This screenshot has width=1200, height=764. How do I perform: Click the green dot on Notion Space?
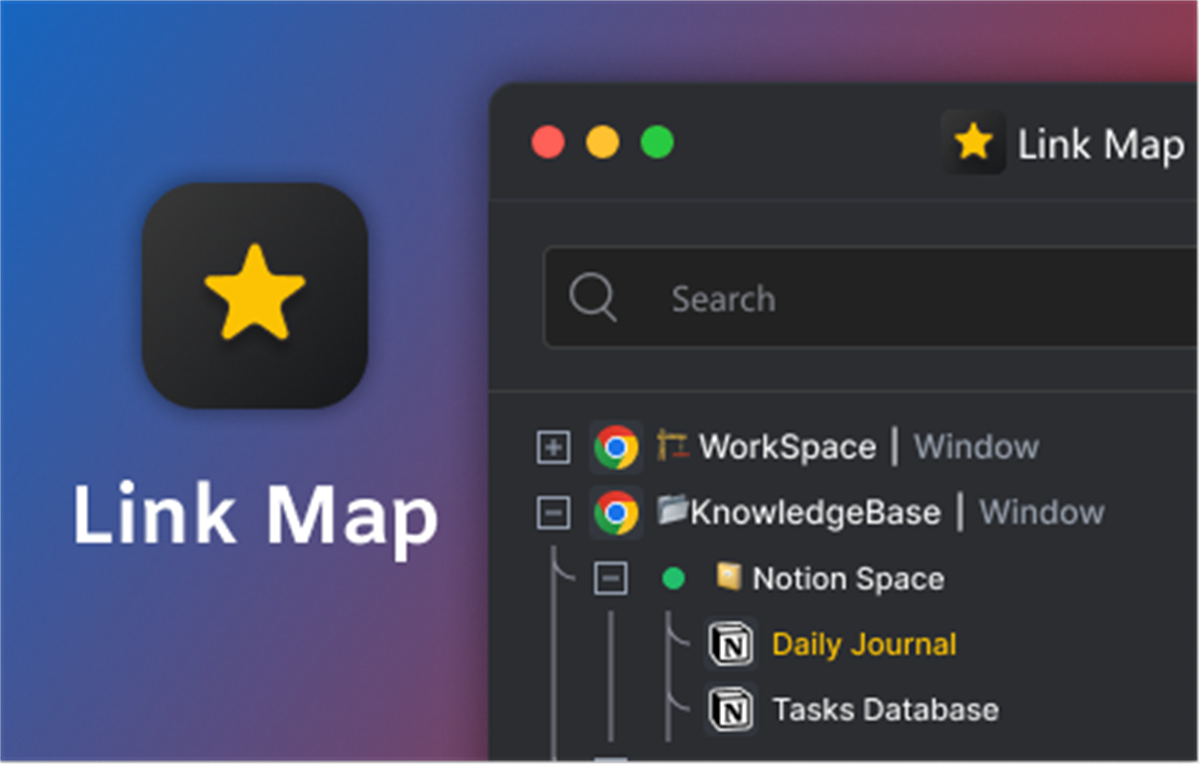point(674,578)
